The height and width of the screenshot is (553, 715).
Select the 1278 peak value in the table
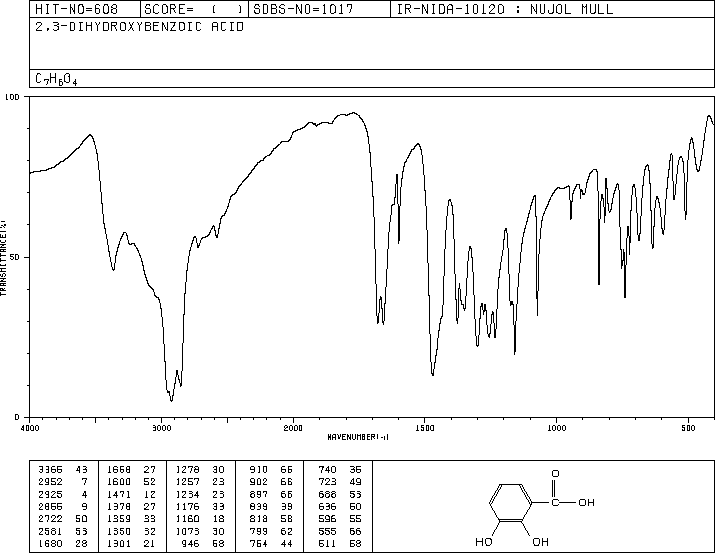(x=187, y=470)
